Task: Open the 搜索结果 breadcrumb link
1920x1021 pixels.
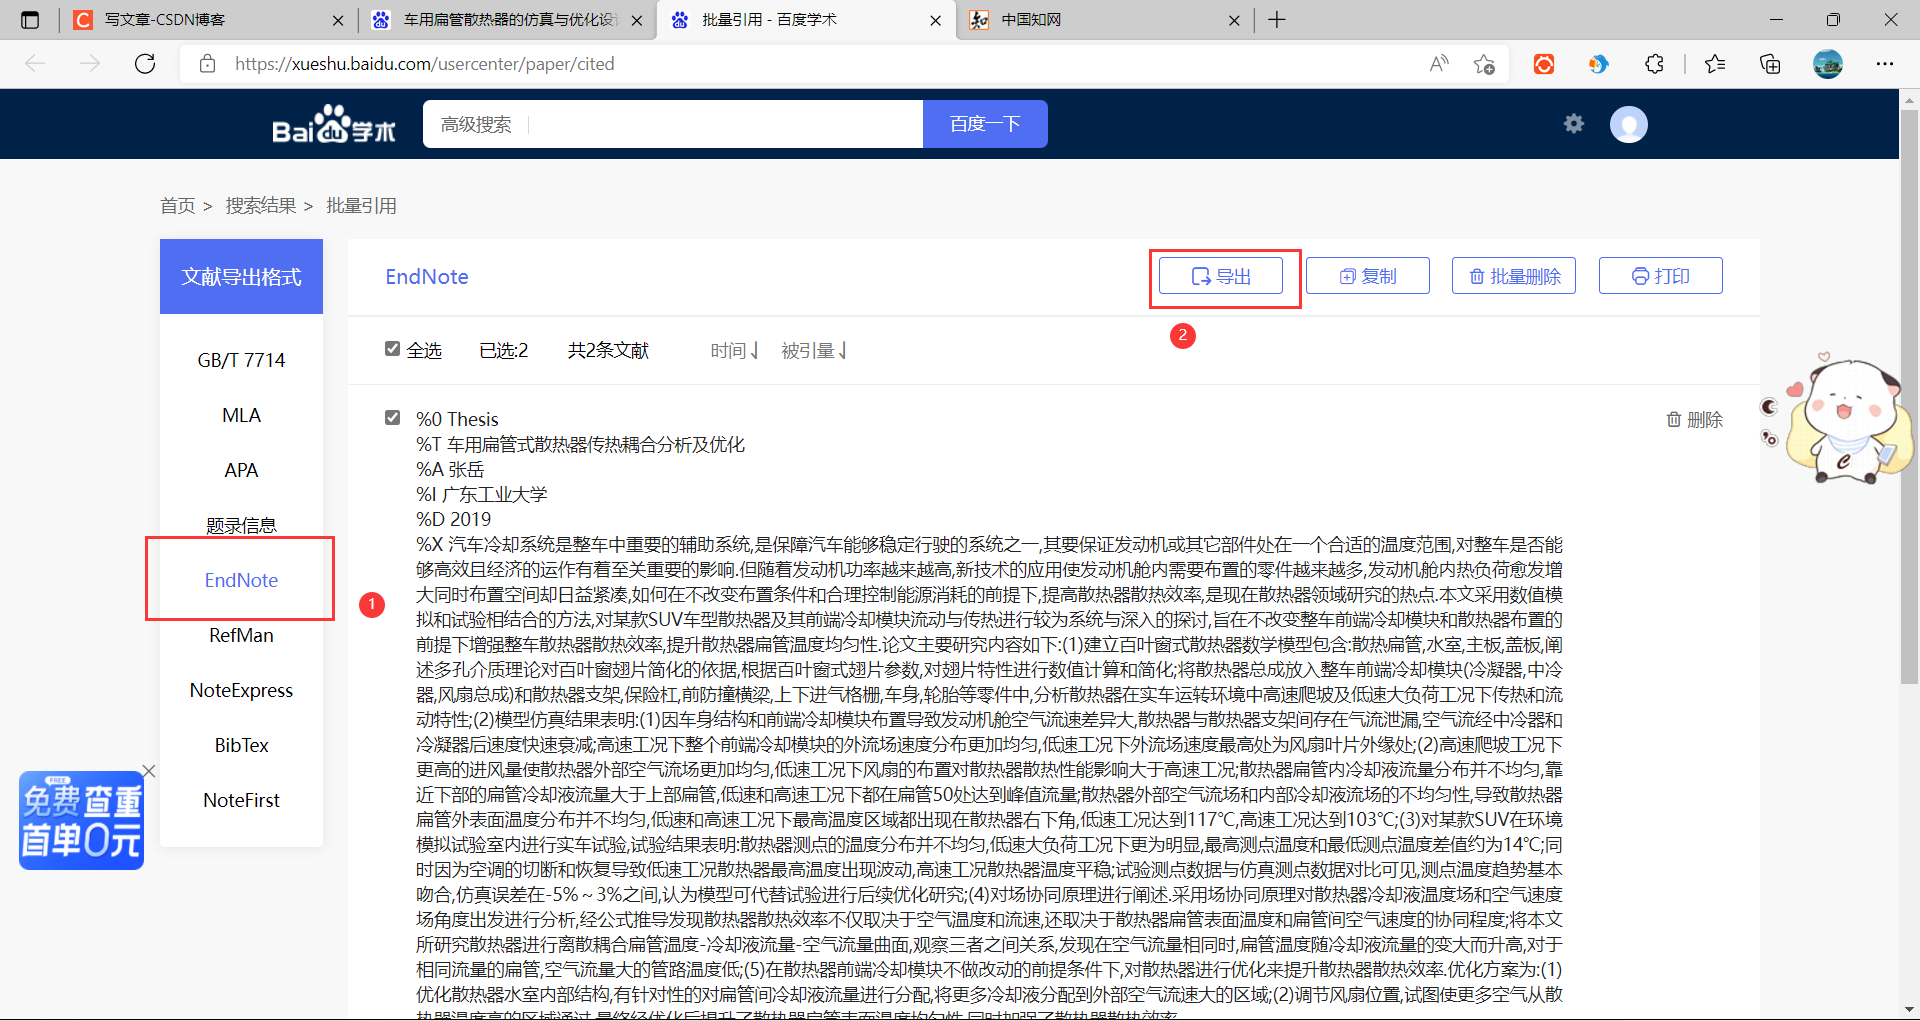Action: tap(259, 205)
